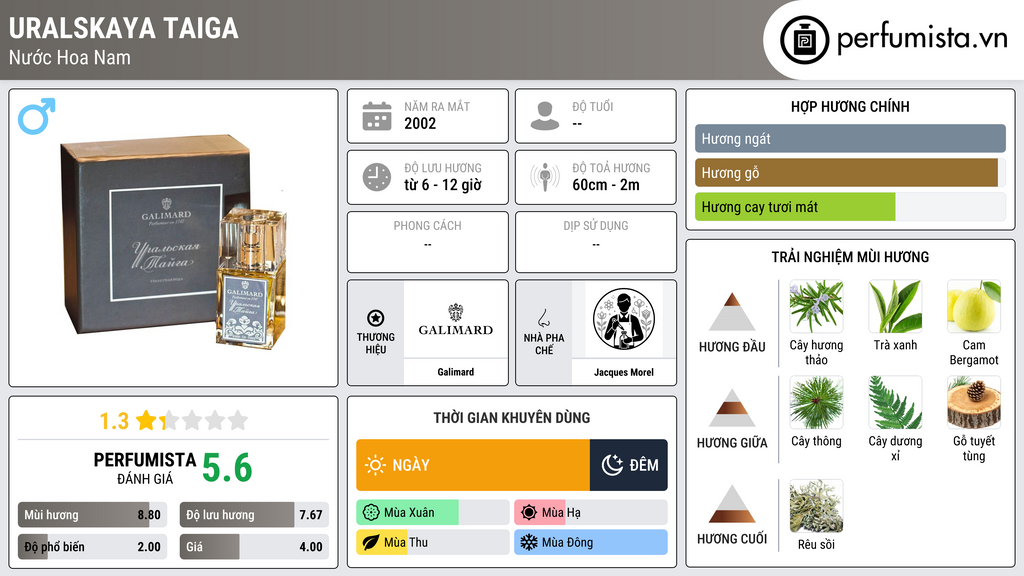Viewport: 1024px width, 576px height.
Task: Click the Ngày daytime bar segment
Action: (x=473, y=465)
